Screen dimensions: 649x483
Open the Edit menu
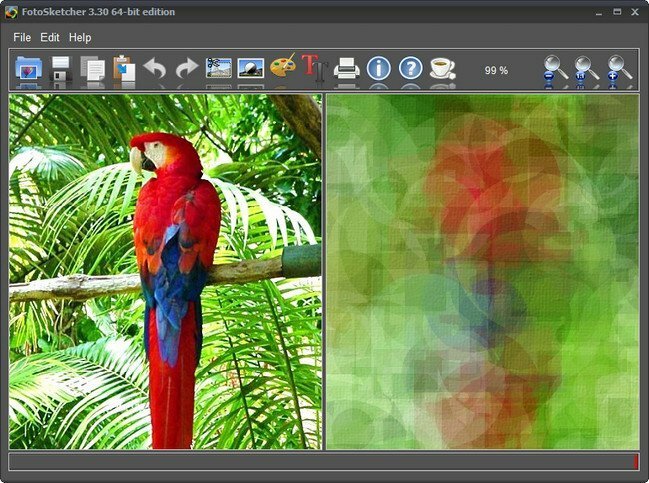click(50, 37)
